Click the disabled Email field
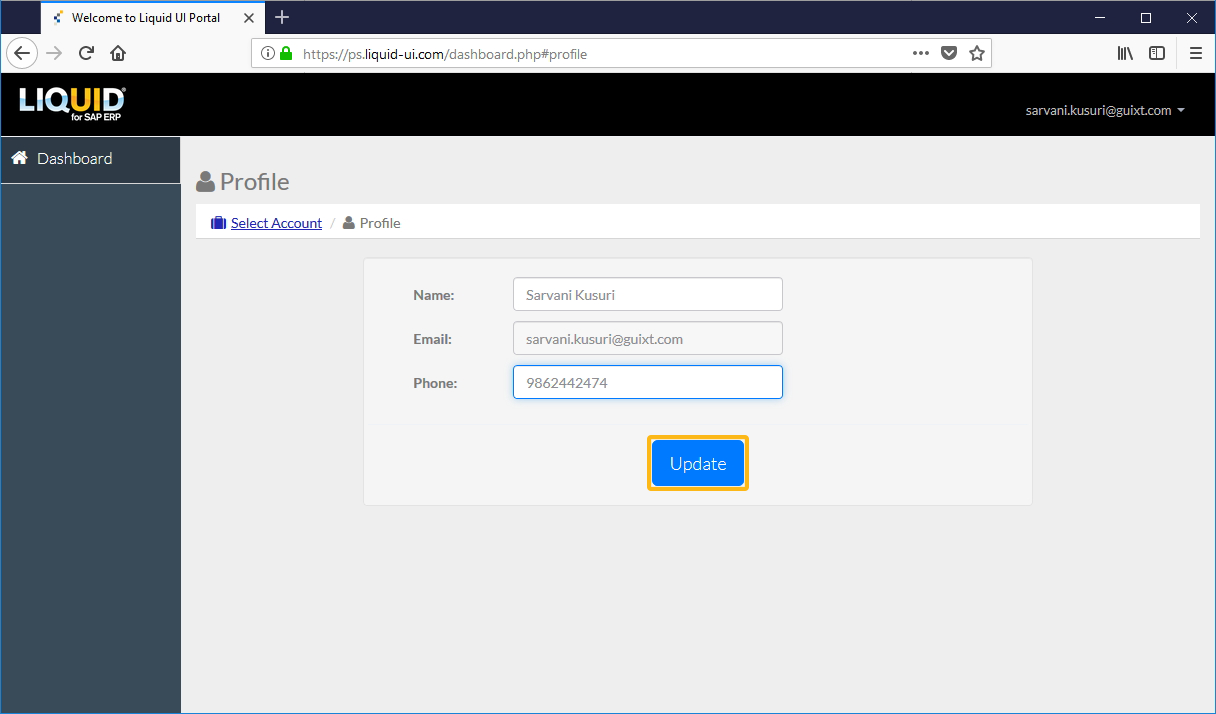The width and height of the screenshot is (1216, 714). pyautogui.click(x=648, y=339)
